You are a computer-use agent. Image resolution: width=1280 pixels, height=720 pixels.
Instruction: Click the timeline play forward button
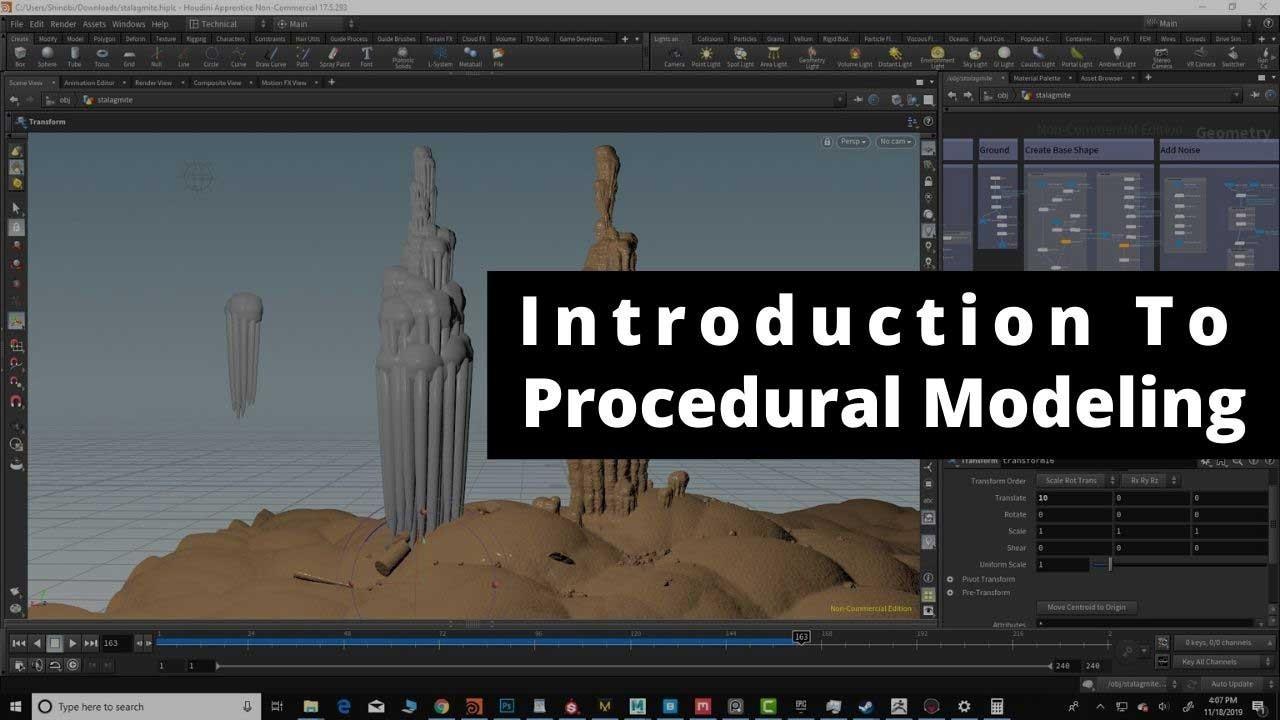tap(73, 644)
